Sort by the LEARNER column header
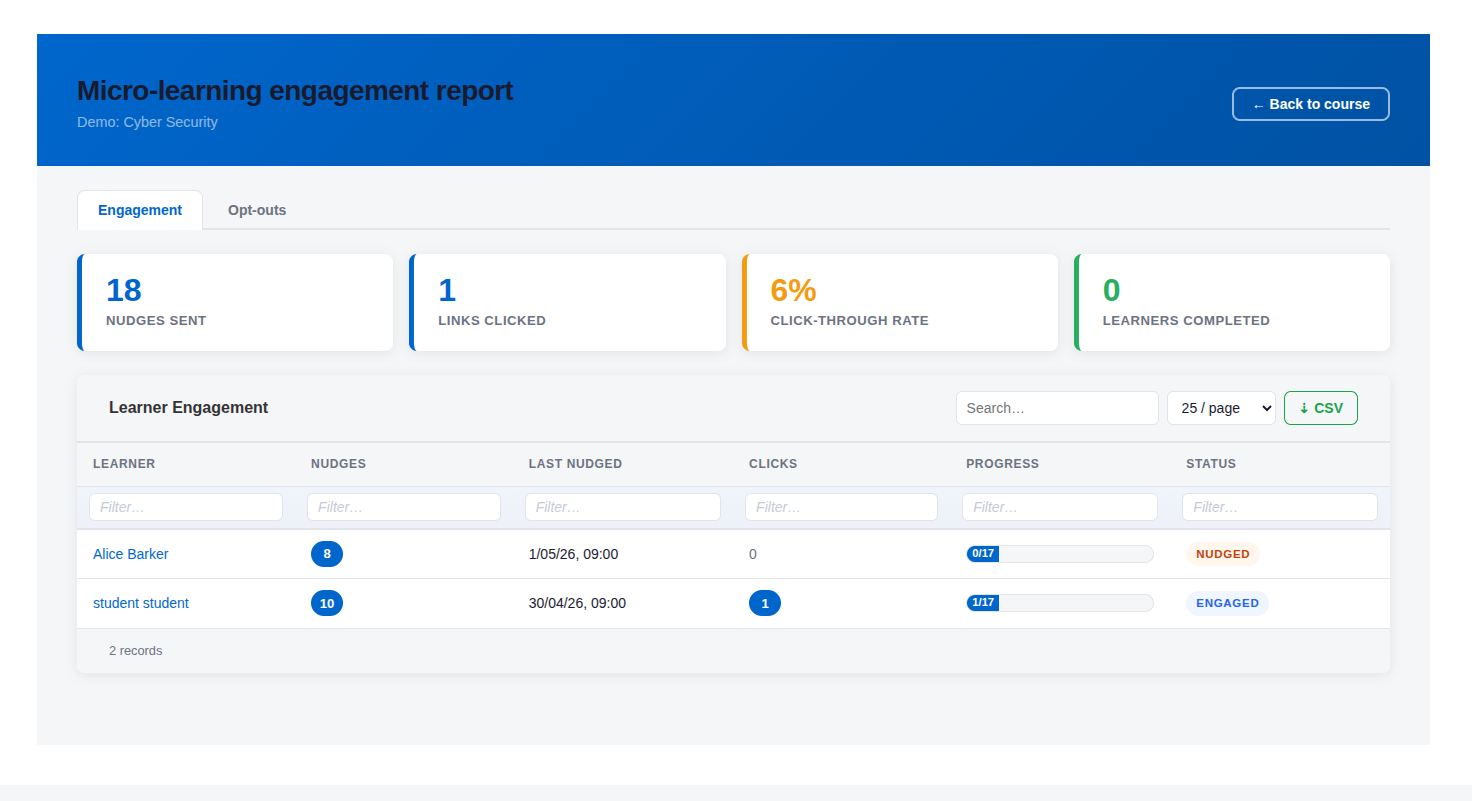1472x801 pixels. [124, 464]
